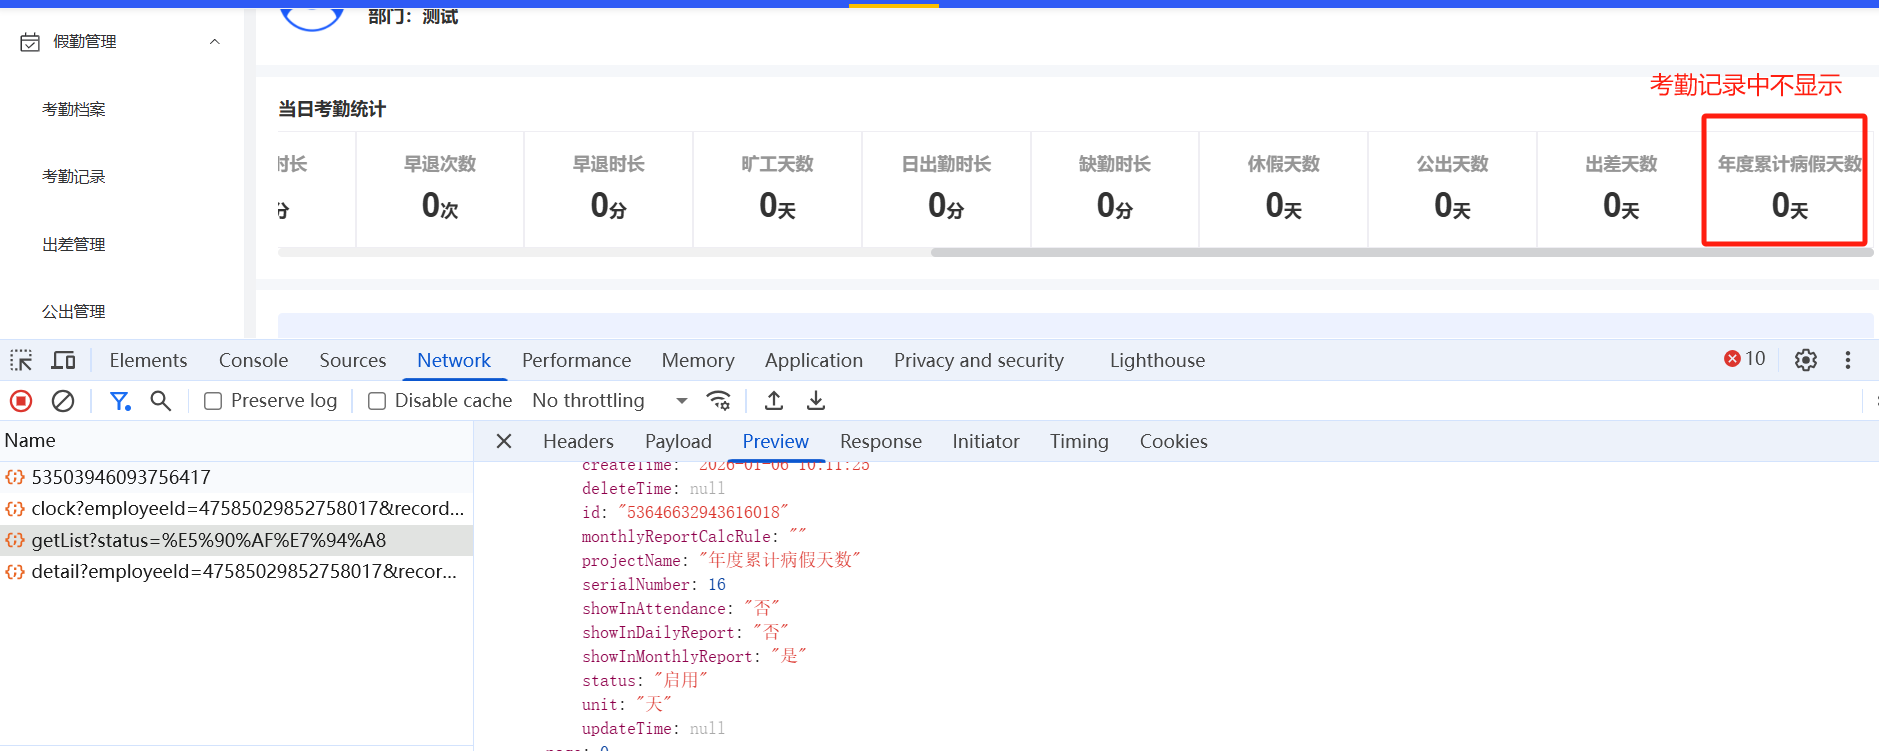Screen dimensions: 1879x751
Task: Open DevTools settings gear
Action: (1805, 360)
